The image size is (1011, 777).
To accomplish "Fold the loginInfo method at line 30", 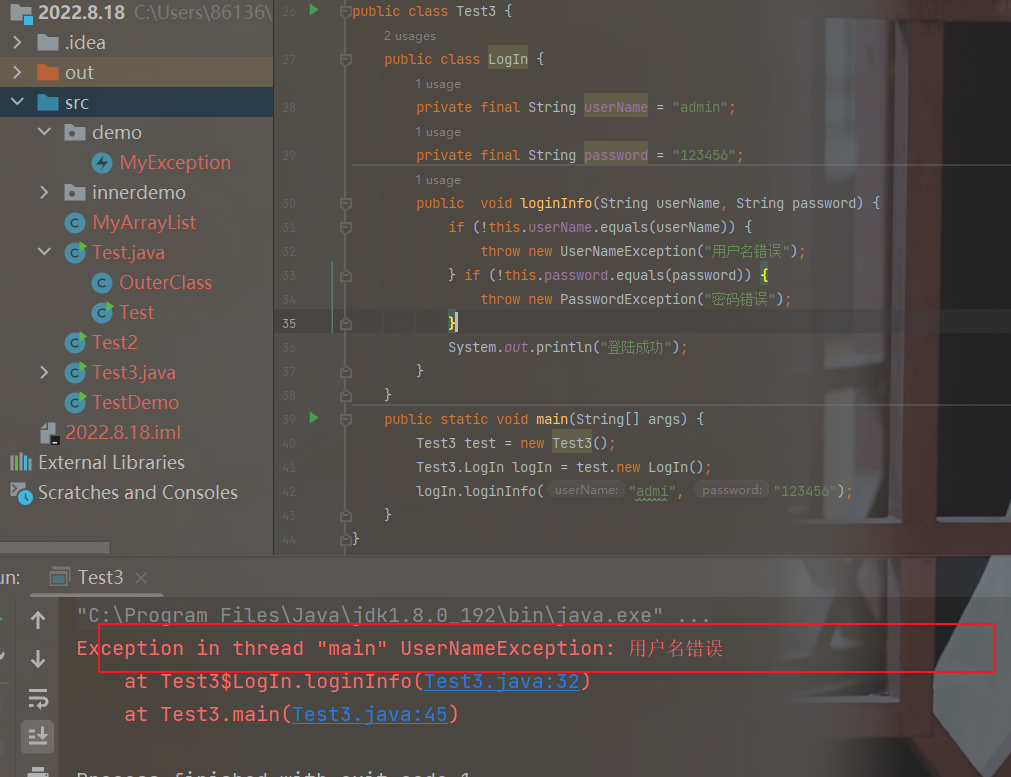I will pos(346,204).
